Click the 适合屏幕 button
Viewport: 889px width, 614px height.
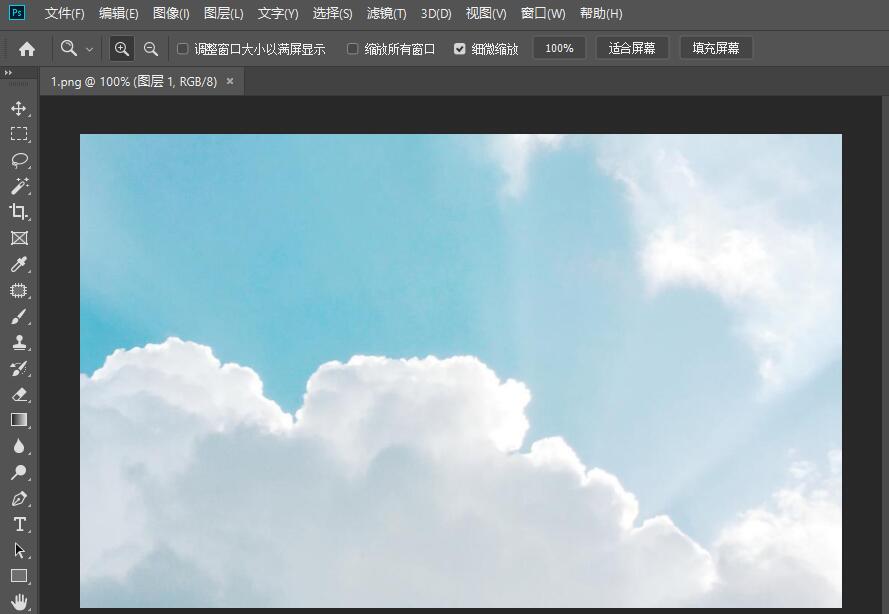pos(632,49)
